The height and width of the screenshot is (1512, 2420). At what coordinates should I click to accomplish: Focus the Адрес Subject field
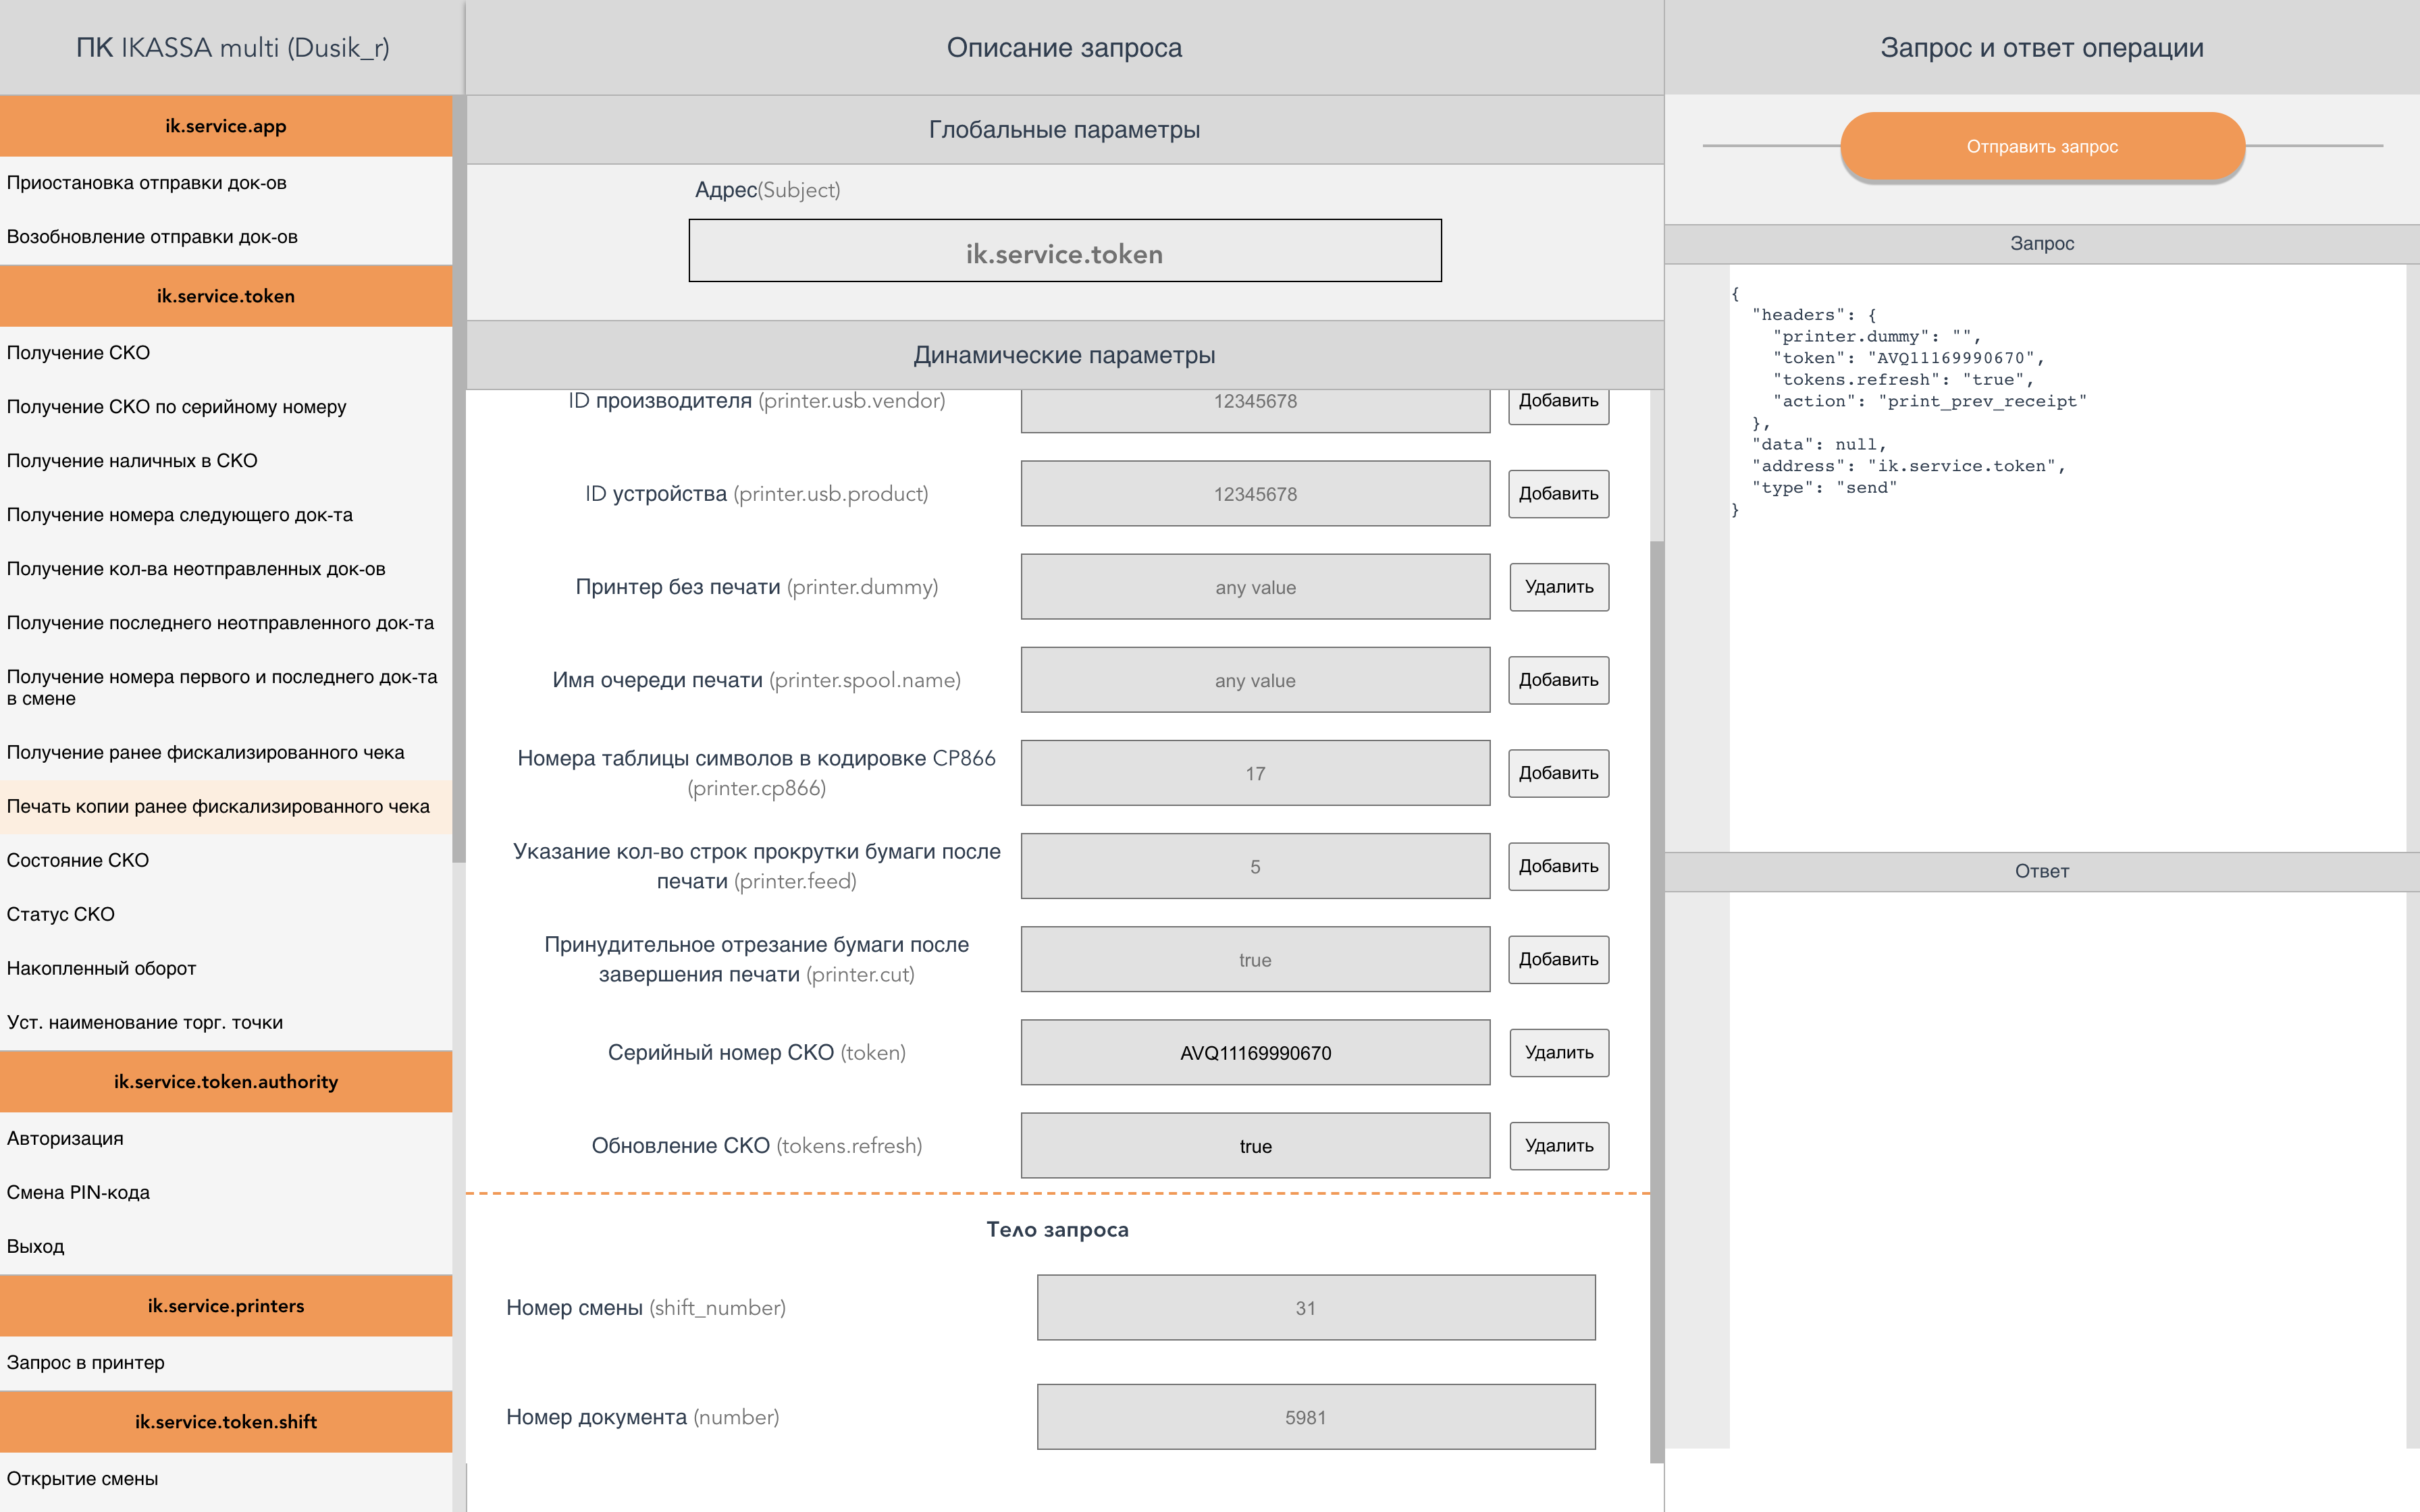(x=1064, y=251)
